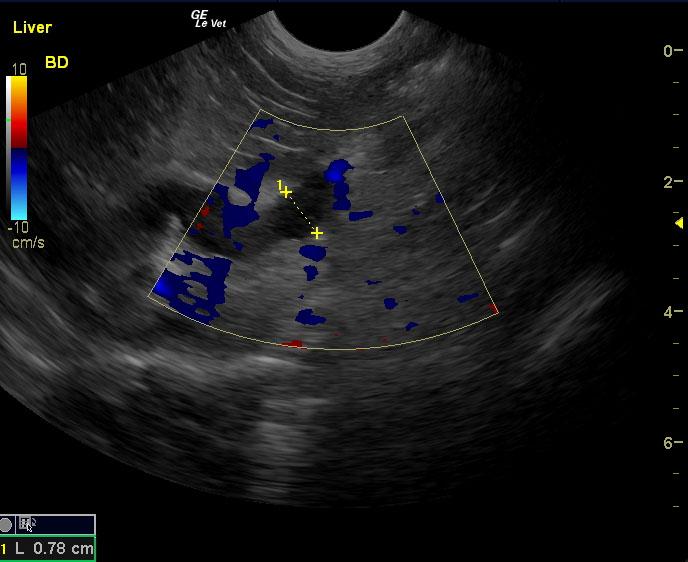The height and width of the screenshot is (562, 688).
Task: Click the GE Le Vet logo
Action: [x=207, y=18]
